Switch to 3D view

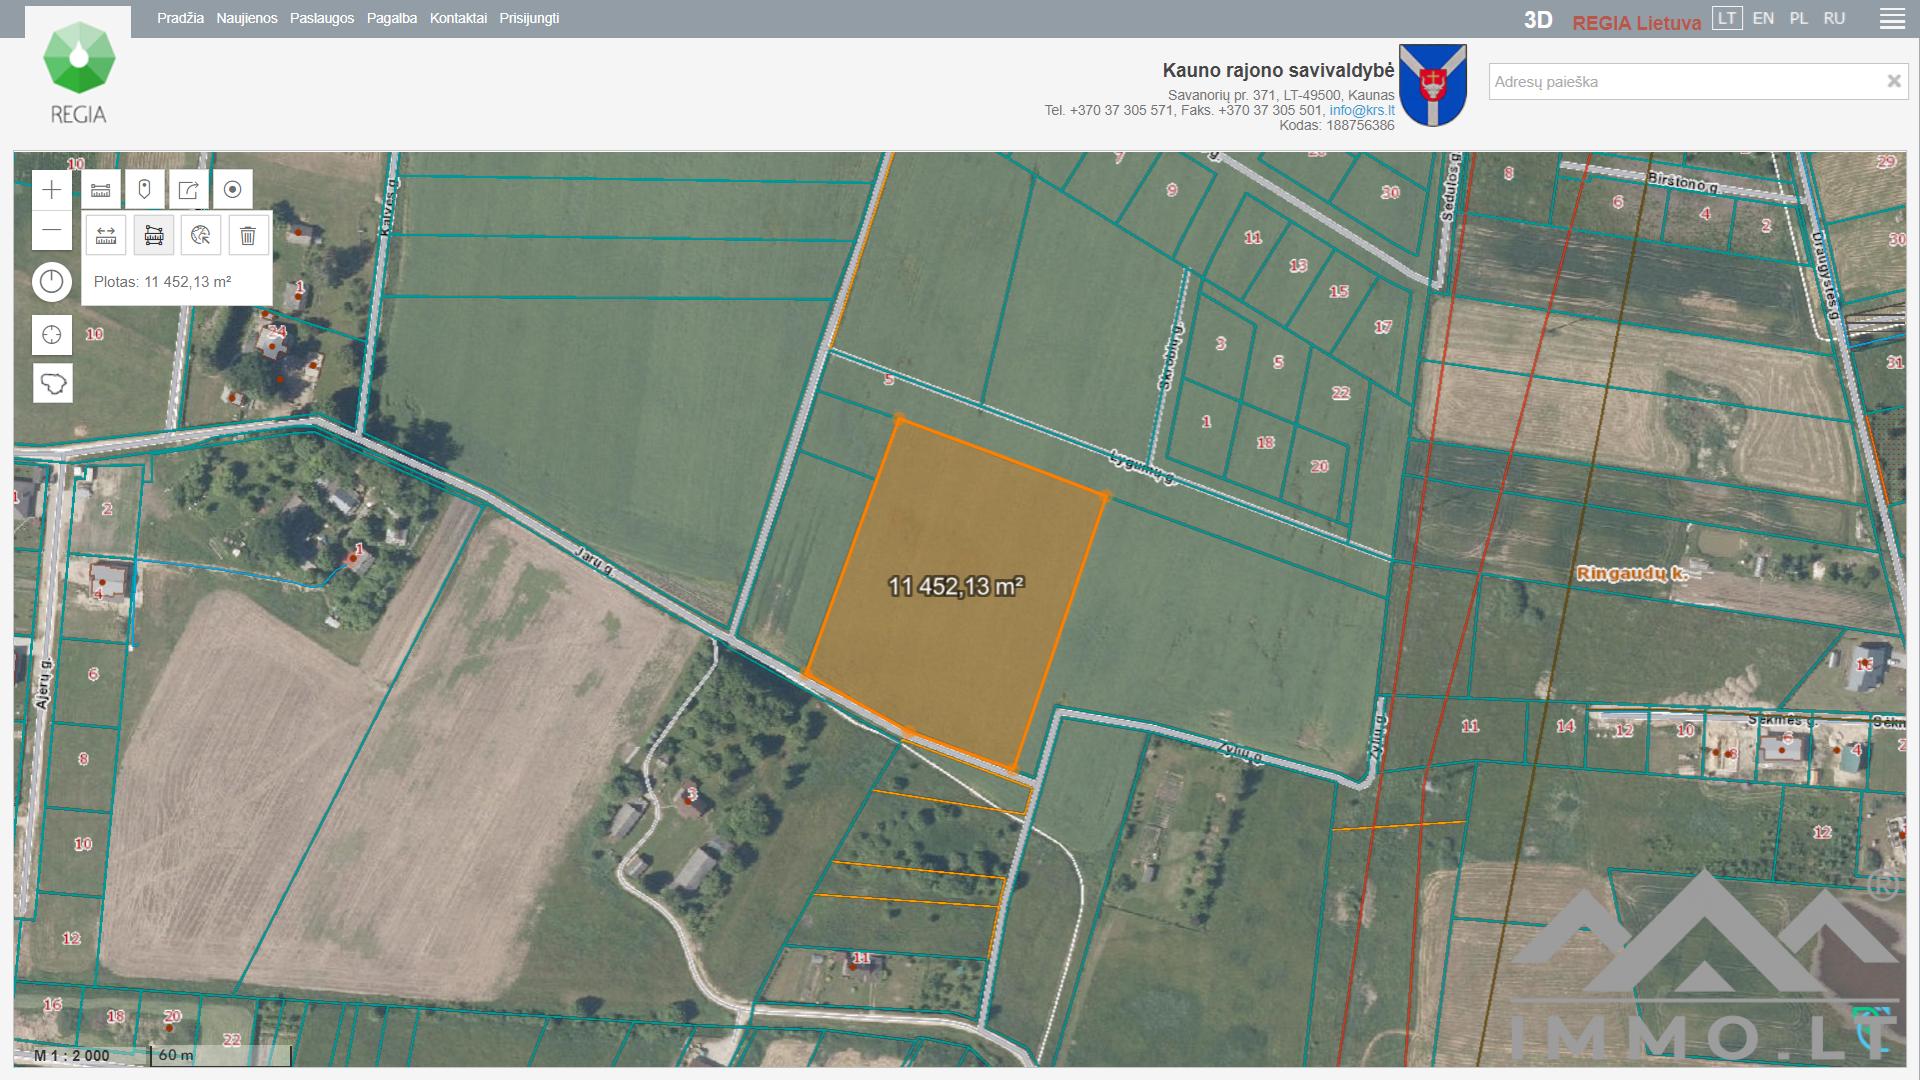[x=1538, y=21]
